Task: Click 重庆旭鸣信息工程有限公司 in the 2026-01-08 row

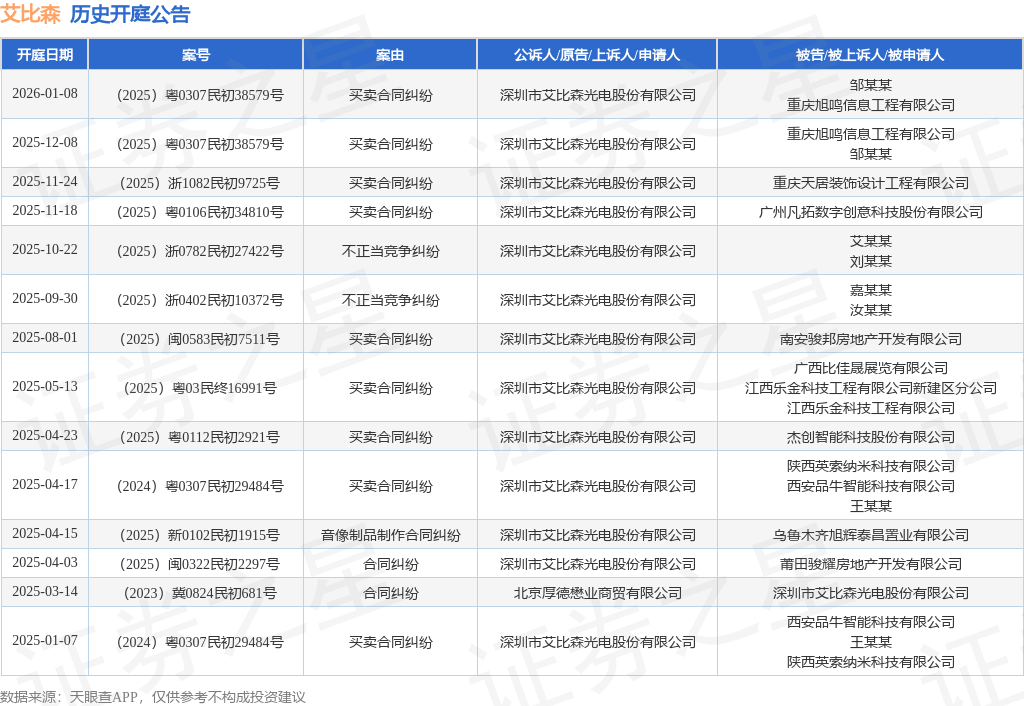Action: coord(871,105)
